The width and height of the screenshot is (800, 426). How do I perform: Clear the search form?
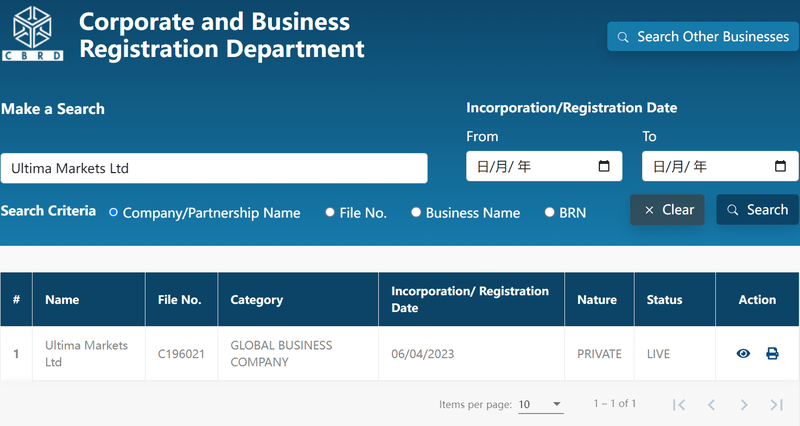pyautogui.click(x=667, y=210)
